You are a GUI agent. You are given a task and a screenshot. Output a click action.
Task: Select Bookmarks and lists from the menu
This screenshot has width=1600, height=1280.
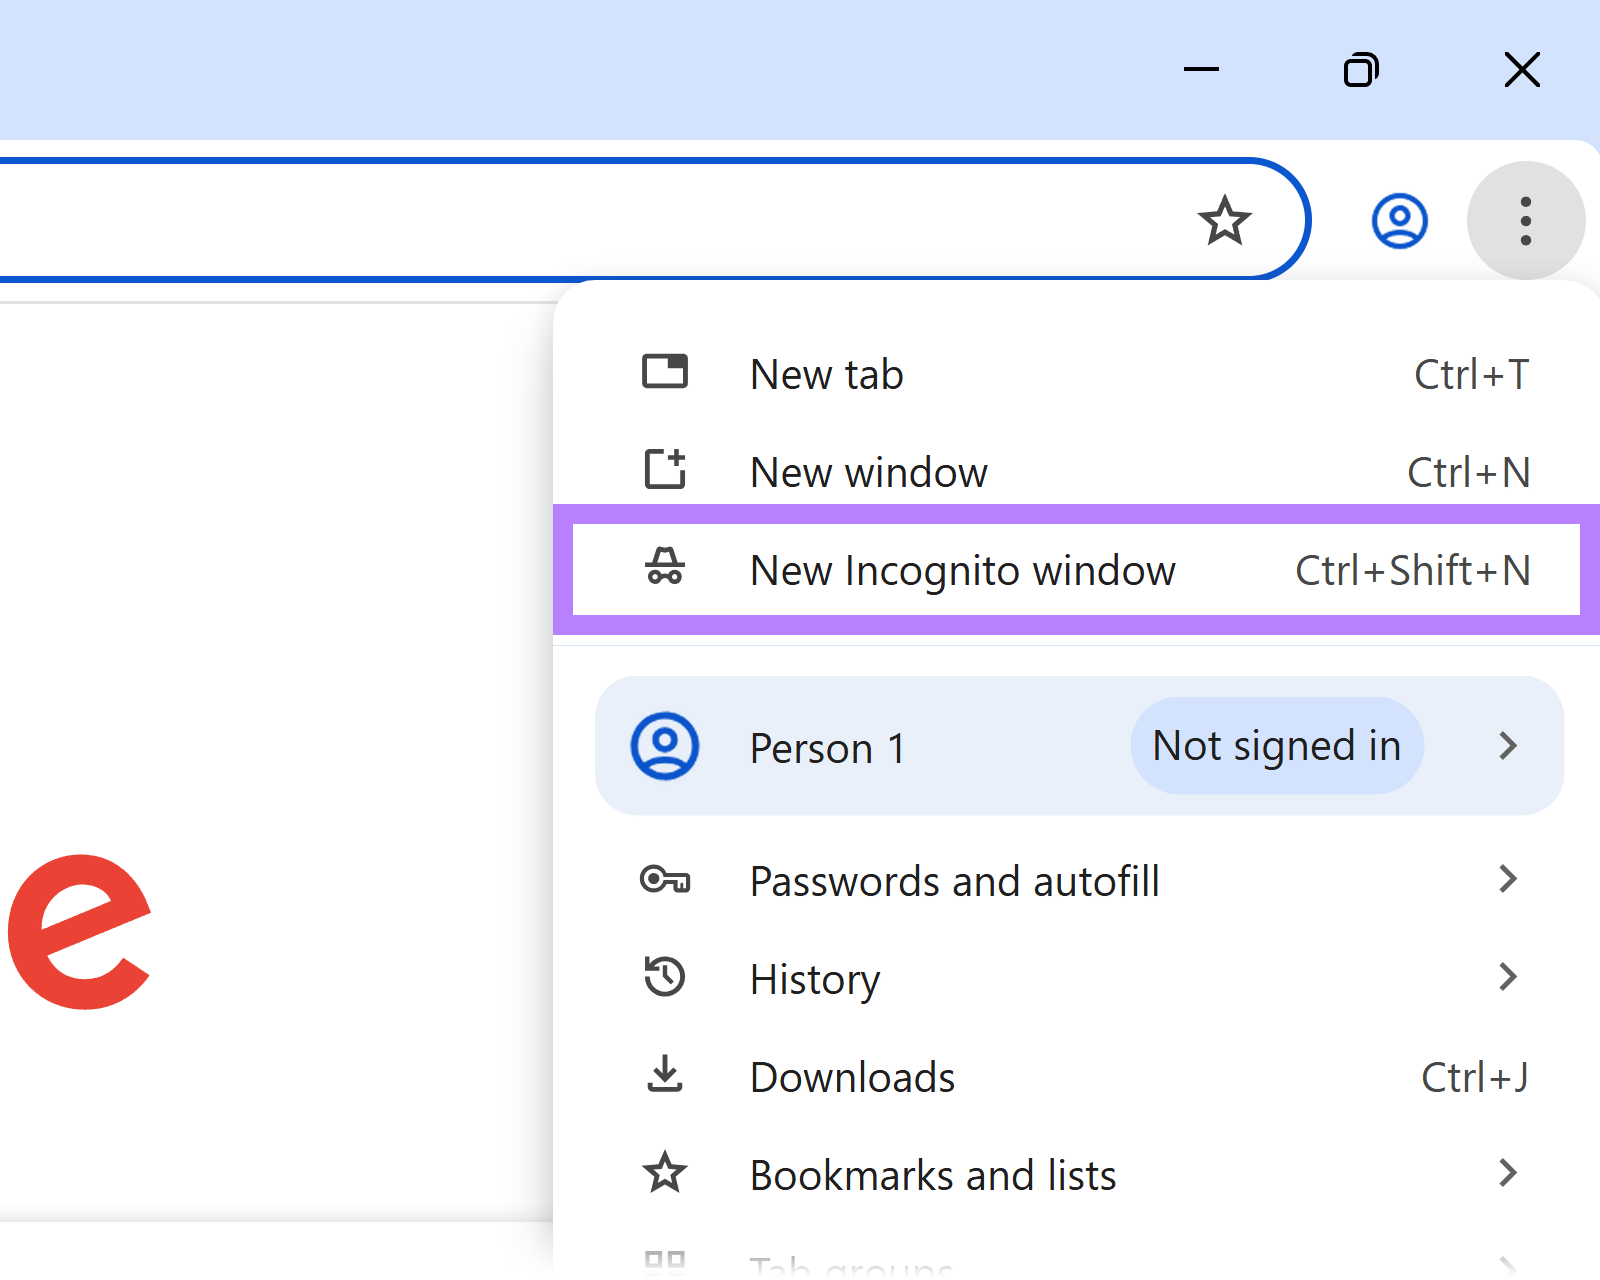(932, 1174)
